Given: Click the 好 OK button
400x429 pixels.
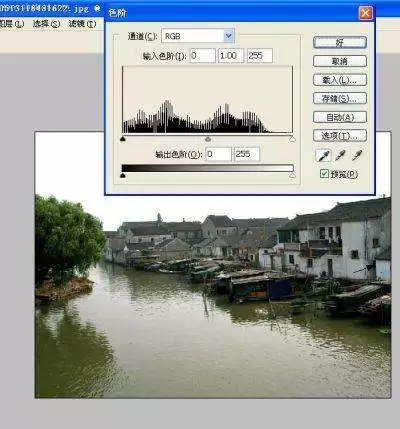Looking at the screenshot, I should point(340,42).
